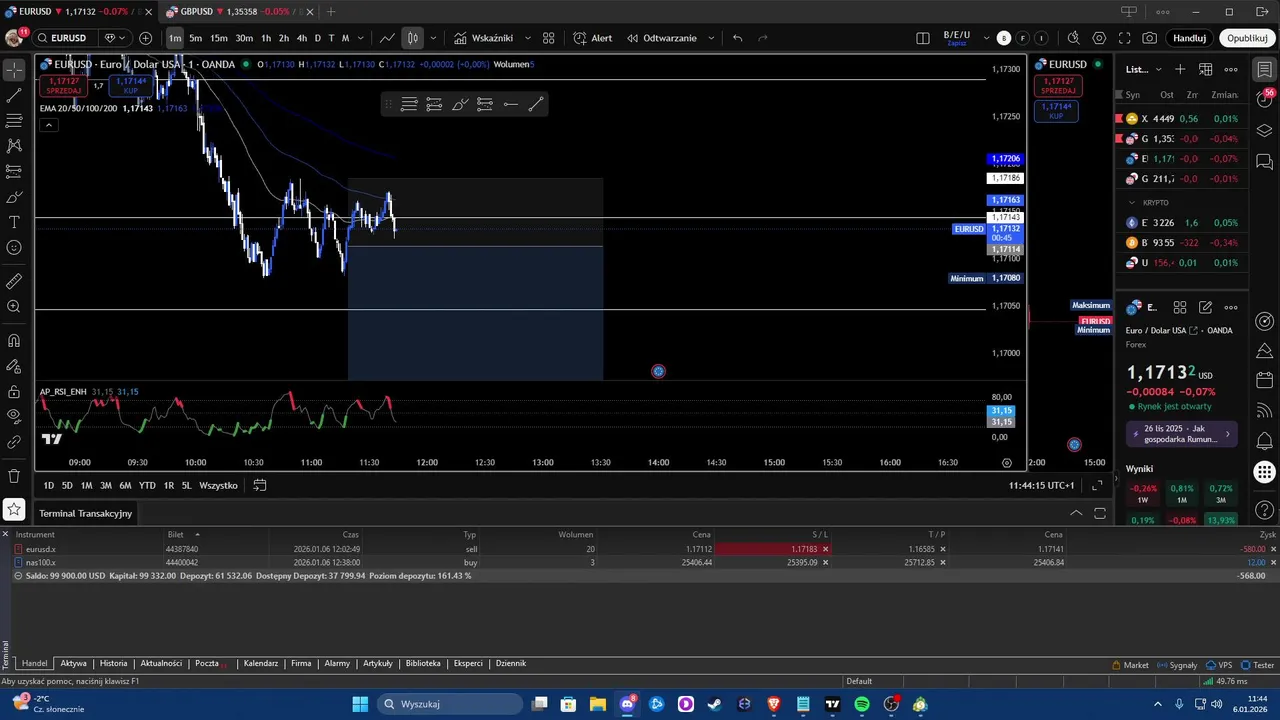Switch to the Kalendarz terminal tab
This screenshot has width=1280, height=720.
point(261,663)
